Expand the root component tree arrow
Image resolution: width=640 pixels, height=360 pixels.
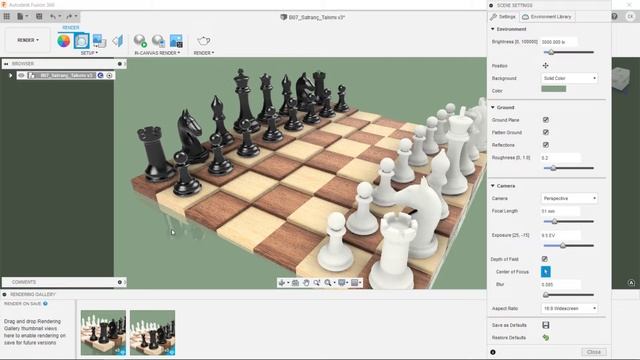[x=11, y=76]
